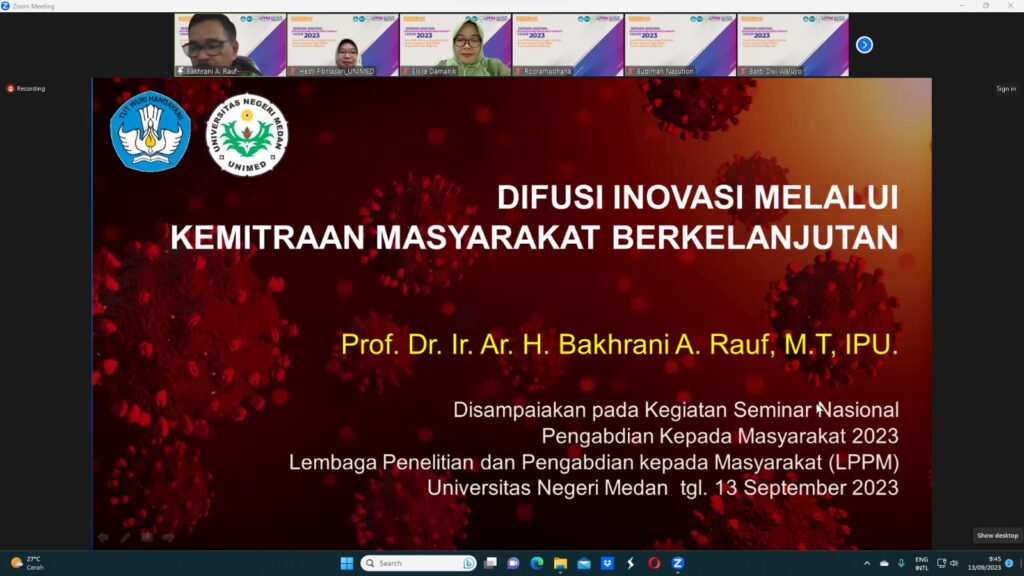Image resolution: width=1024 pixels, height=576 pixels.
Task: Select Budiman Nasution participant thumbnail
Action: point(680,45)
